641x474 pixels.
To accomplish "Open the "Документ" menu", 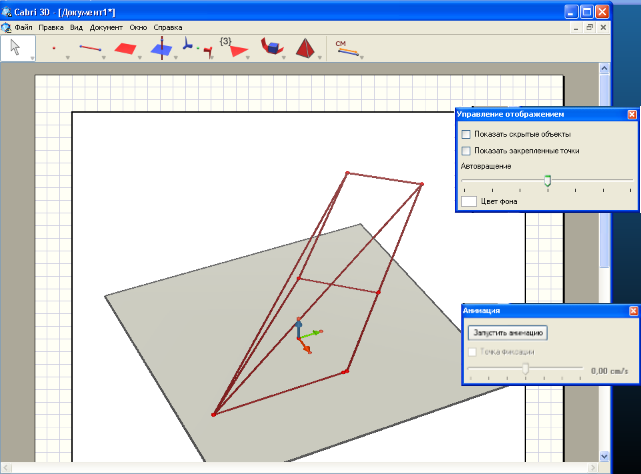I will click(x=106, y=27).
